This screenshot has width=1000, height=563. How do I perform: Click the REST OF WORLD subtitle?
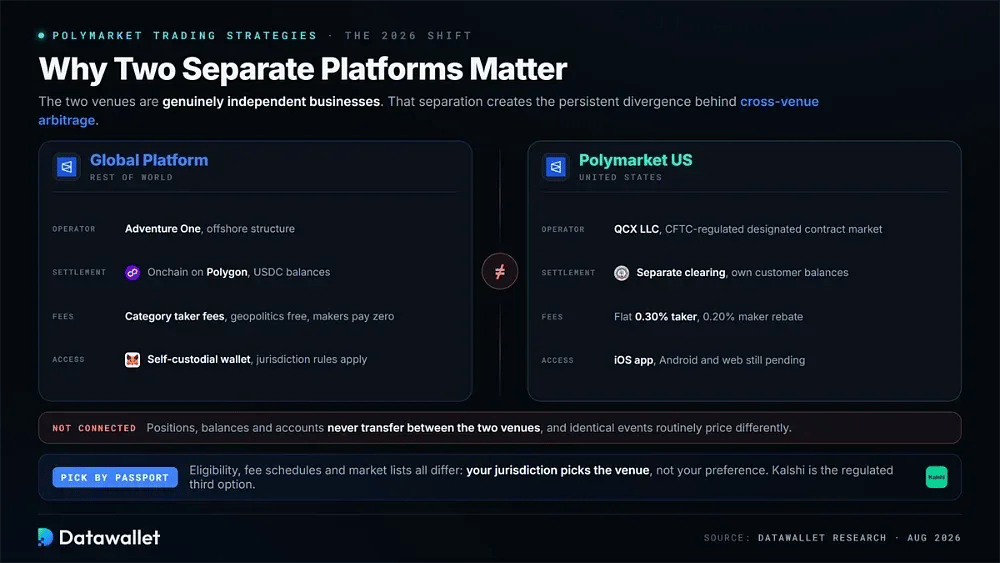click(x=131, y=177)
